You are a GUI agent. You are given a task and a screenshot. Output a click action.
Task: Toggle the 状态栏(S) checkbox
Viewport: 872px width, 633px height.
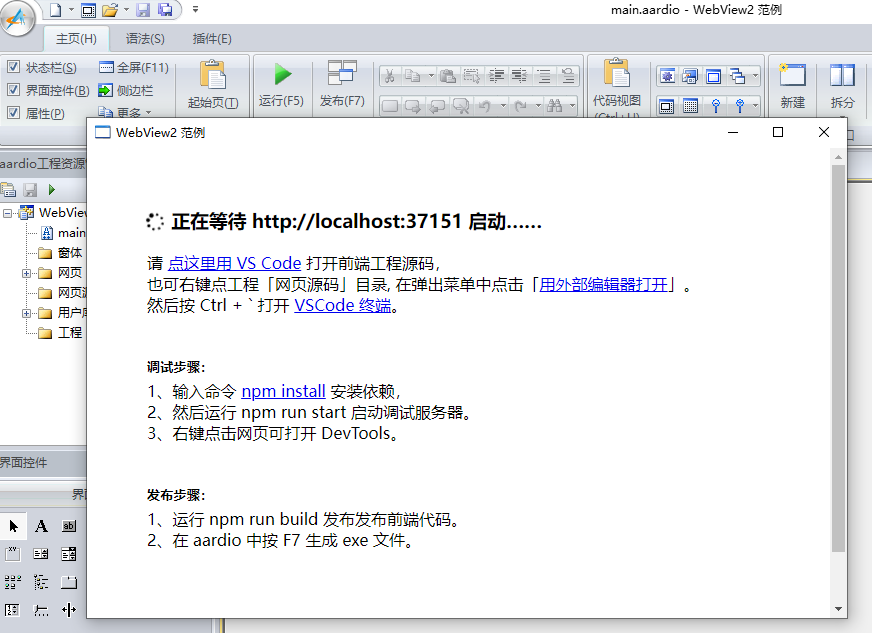click(13, 67)
